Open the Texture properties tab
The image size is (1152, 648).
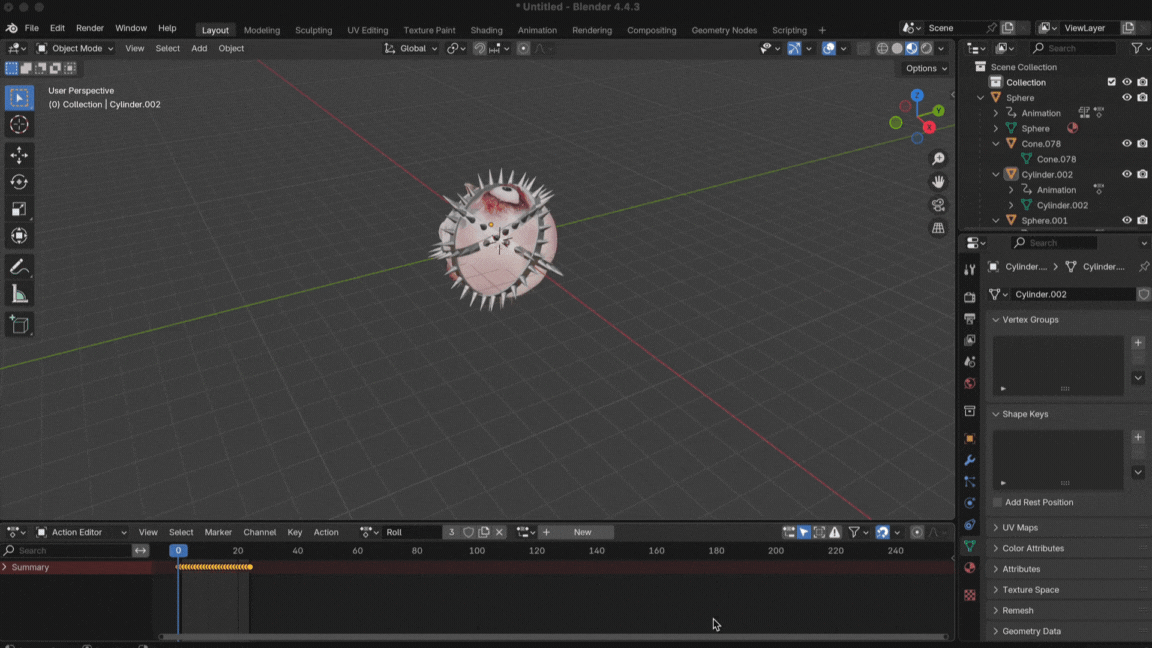(970, 594)
